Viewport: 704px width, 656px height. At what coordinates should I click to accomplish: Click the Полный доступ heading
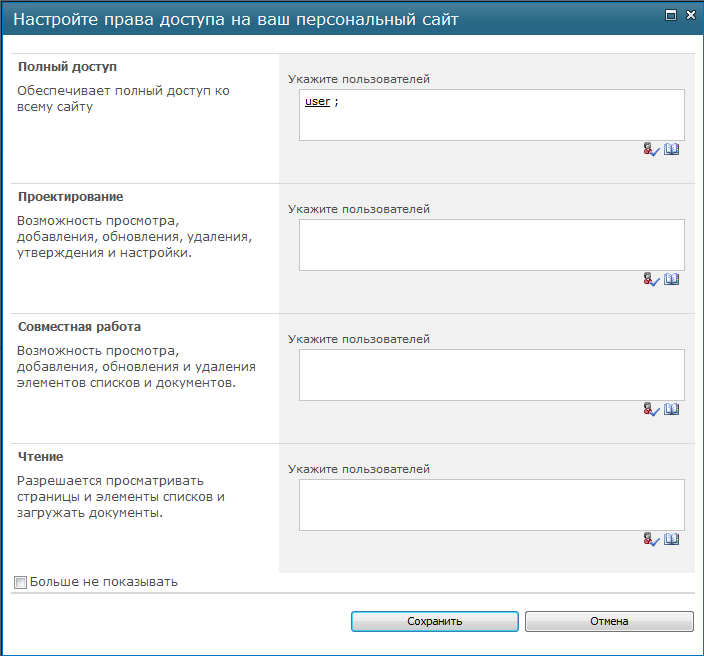pos(67,67)
